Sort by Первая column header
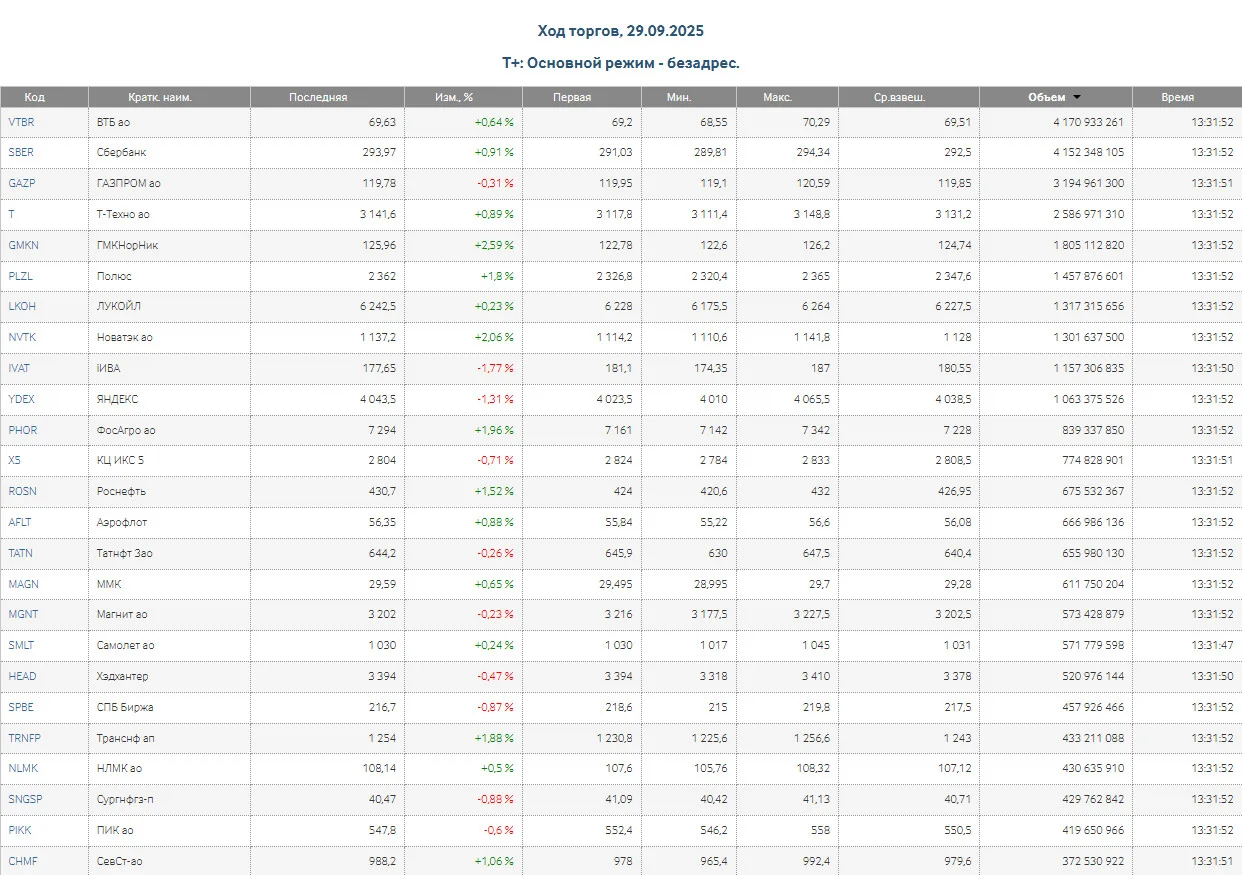Screen dimensions: 1242x875 pos(572,97)
